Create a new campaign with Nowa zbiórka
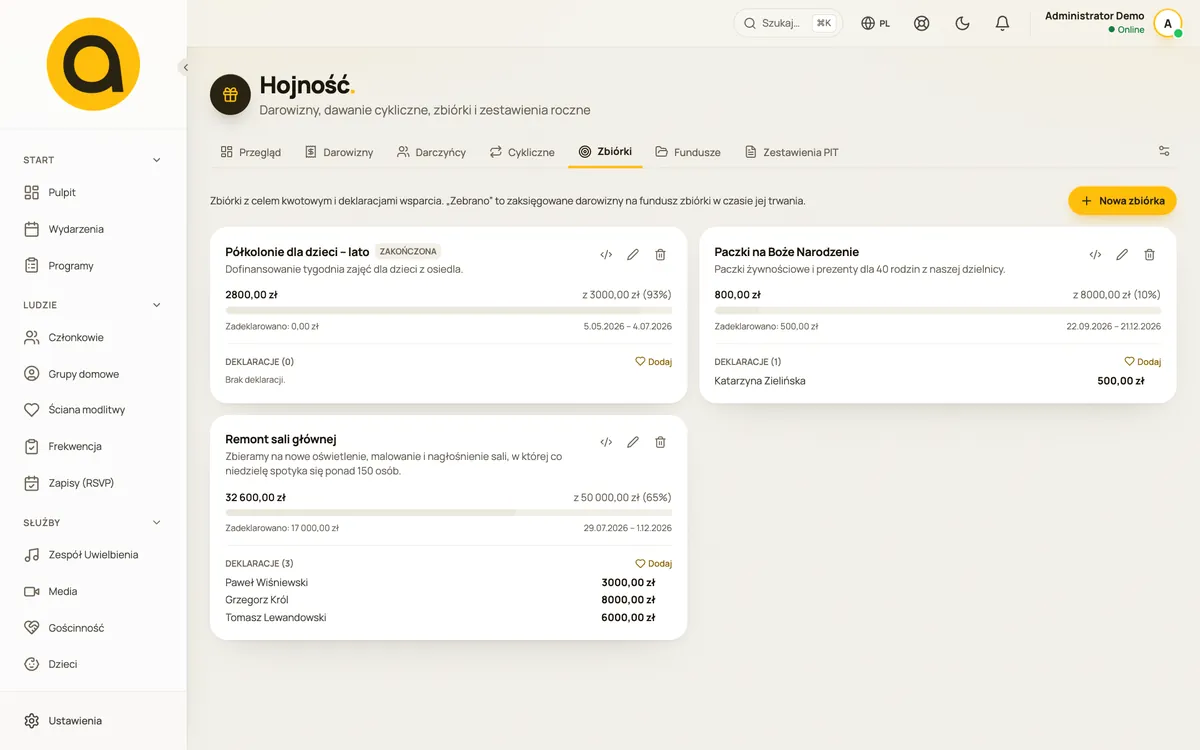Screen dimensions: 1200x750 click(1122, 201)
